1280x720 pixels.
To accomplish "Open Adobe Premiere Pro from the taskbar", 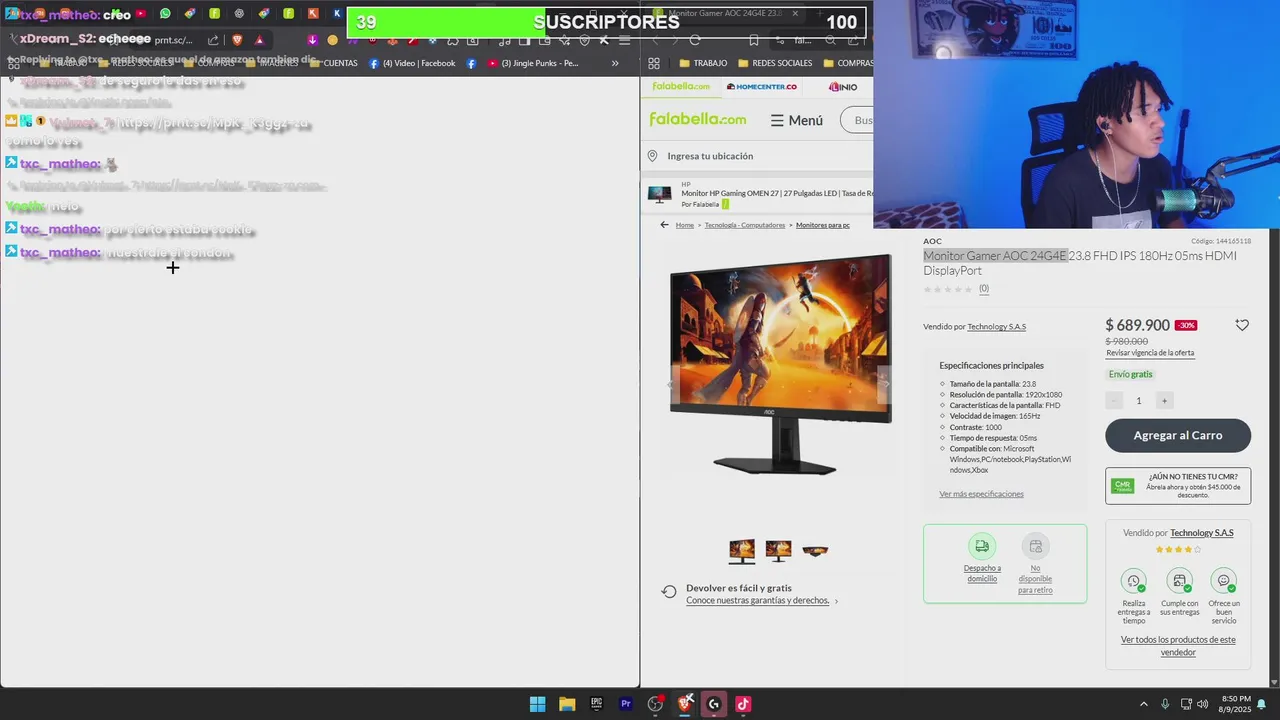I will tap(626, 704).
